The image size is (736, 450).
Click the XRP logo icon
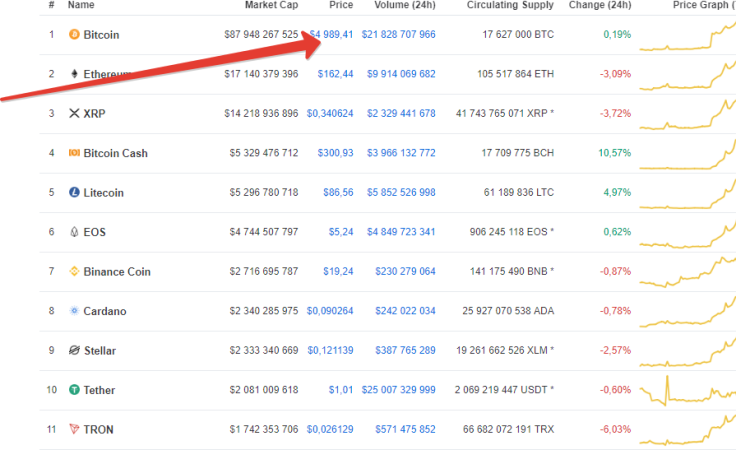(74, 113)
